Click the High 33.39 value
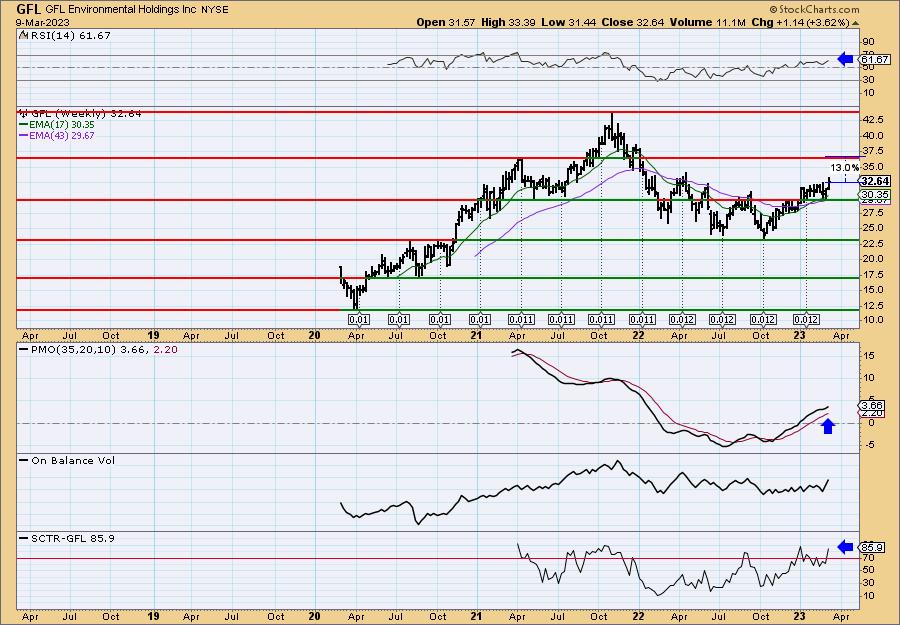900x625 pixels. pos(509,22)
